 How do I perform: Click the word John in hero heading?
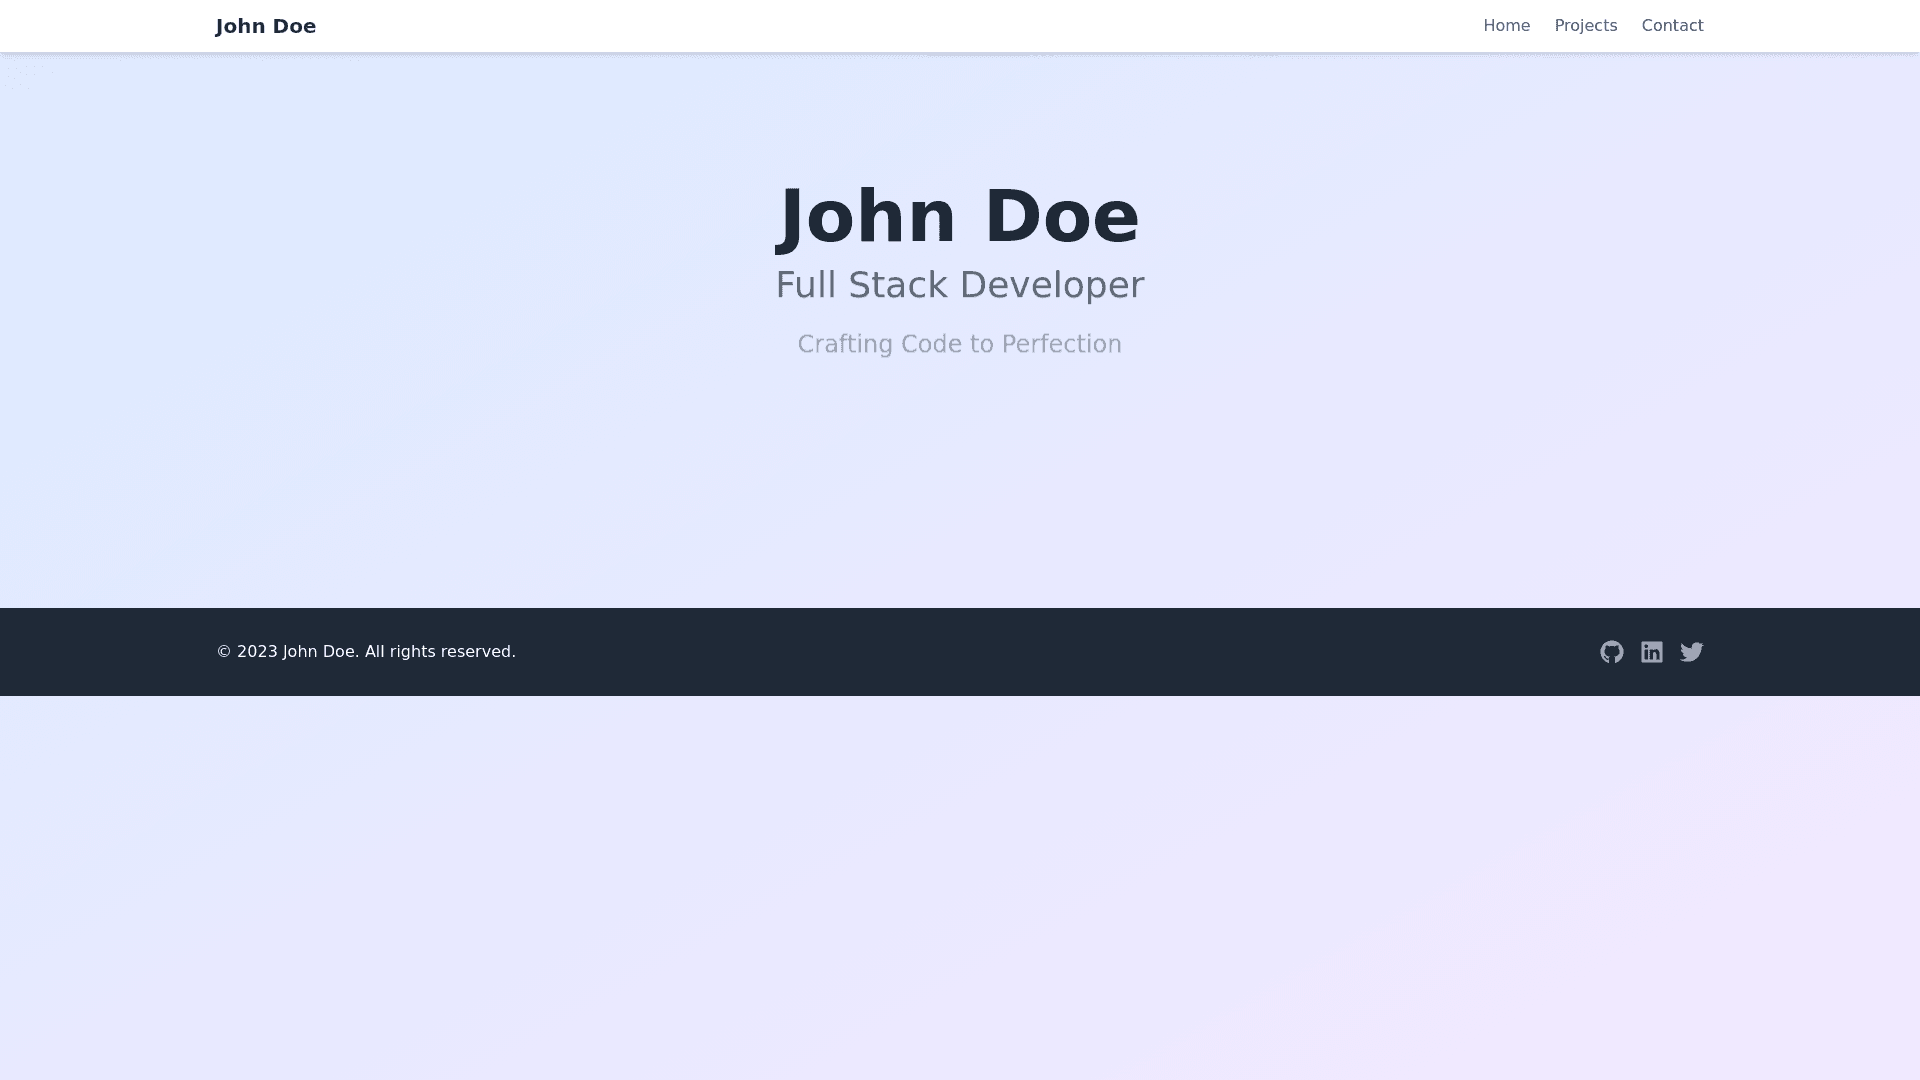(866, 216)
